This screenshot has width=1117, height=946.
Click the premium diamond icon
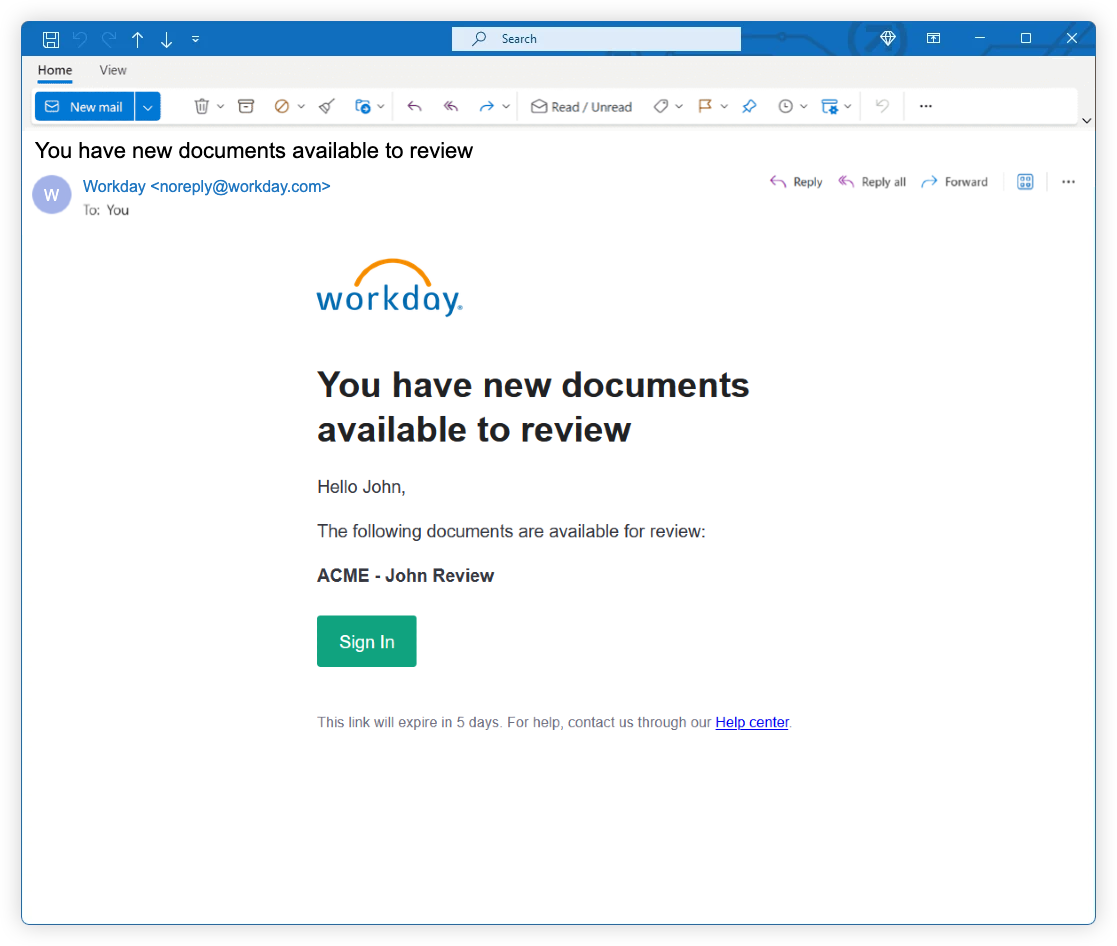888,38
